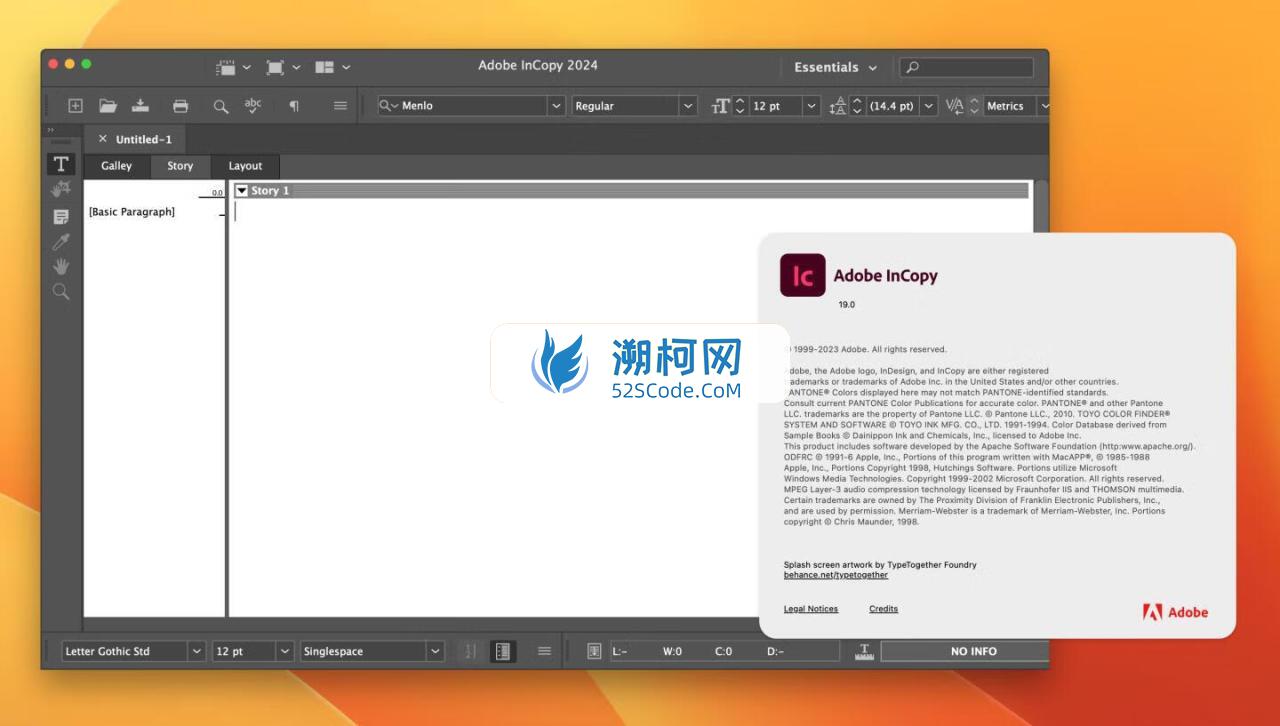Toggle hidden characters with the pilcrow icon
Viewport: 1280px width, 726px height.
pyautogui.click(x=294, y=106)
